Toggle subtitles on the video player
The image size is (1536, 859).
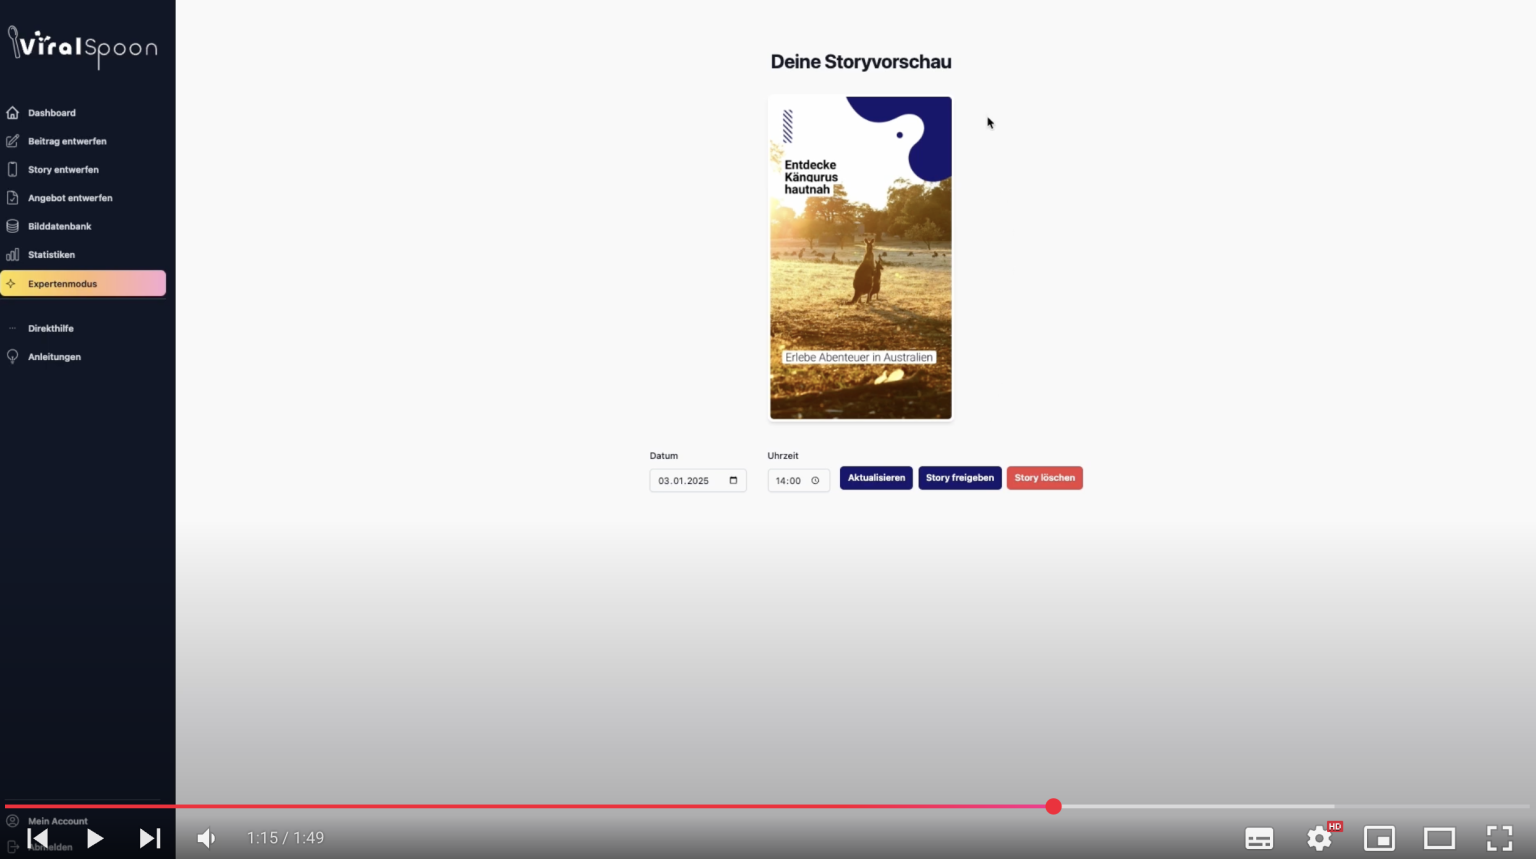click(x=1259, y=838)
